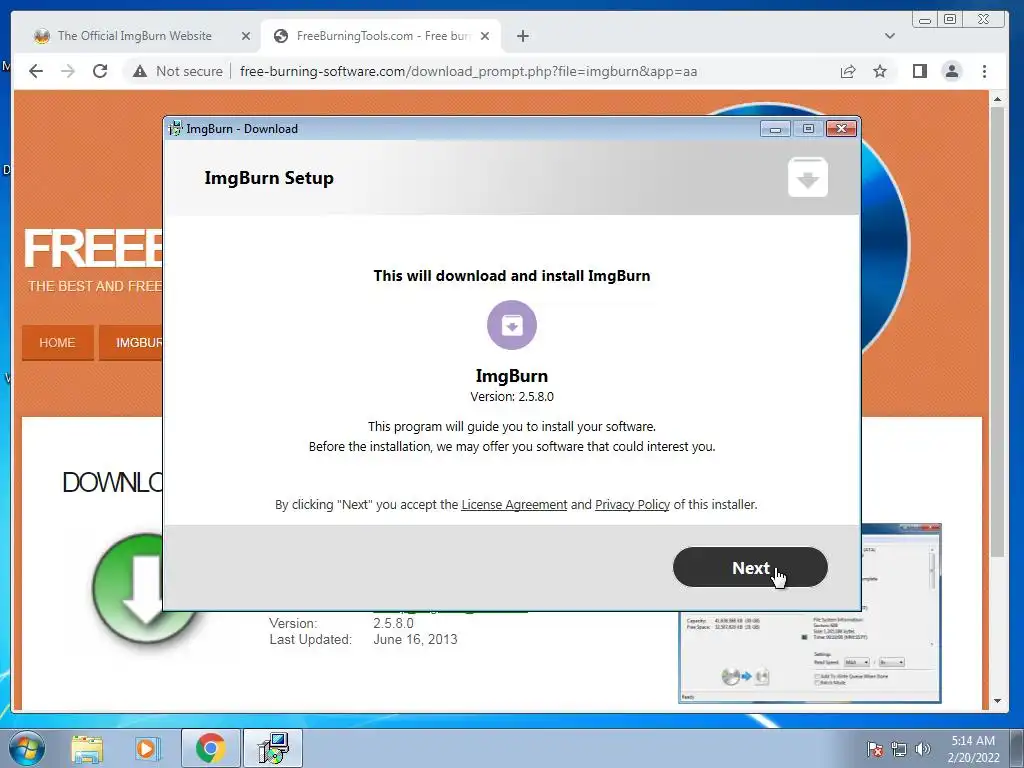The image size is (1024, 768).
Task: Open Action Center flag in system tray
Action: coord(875,749)
